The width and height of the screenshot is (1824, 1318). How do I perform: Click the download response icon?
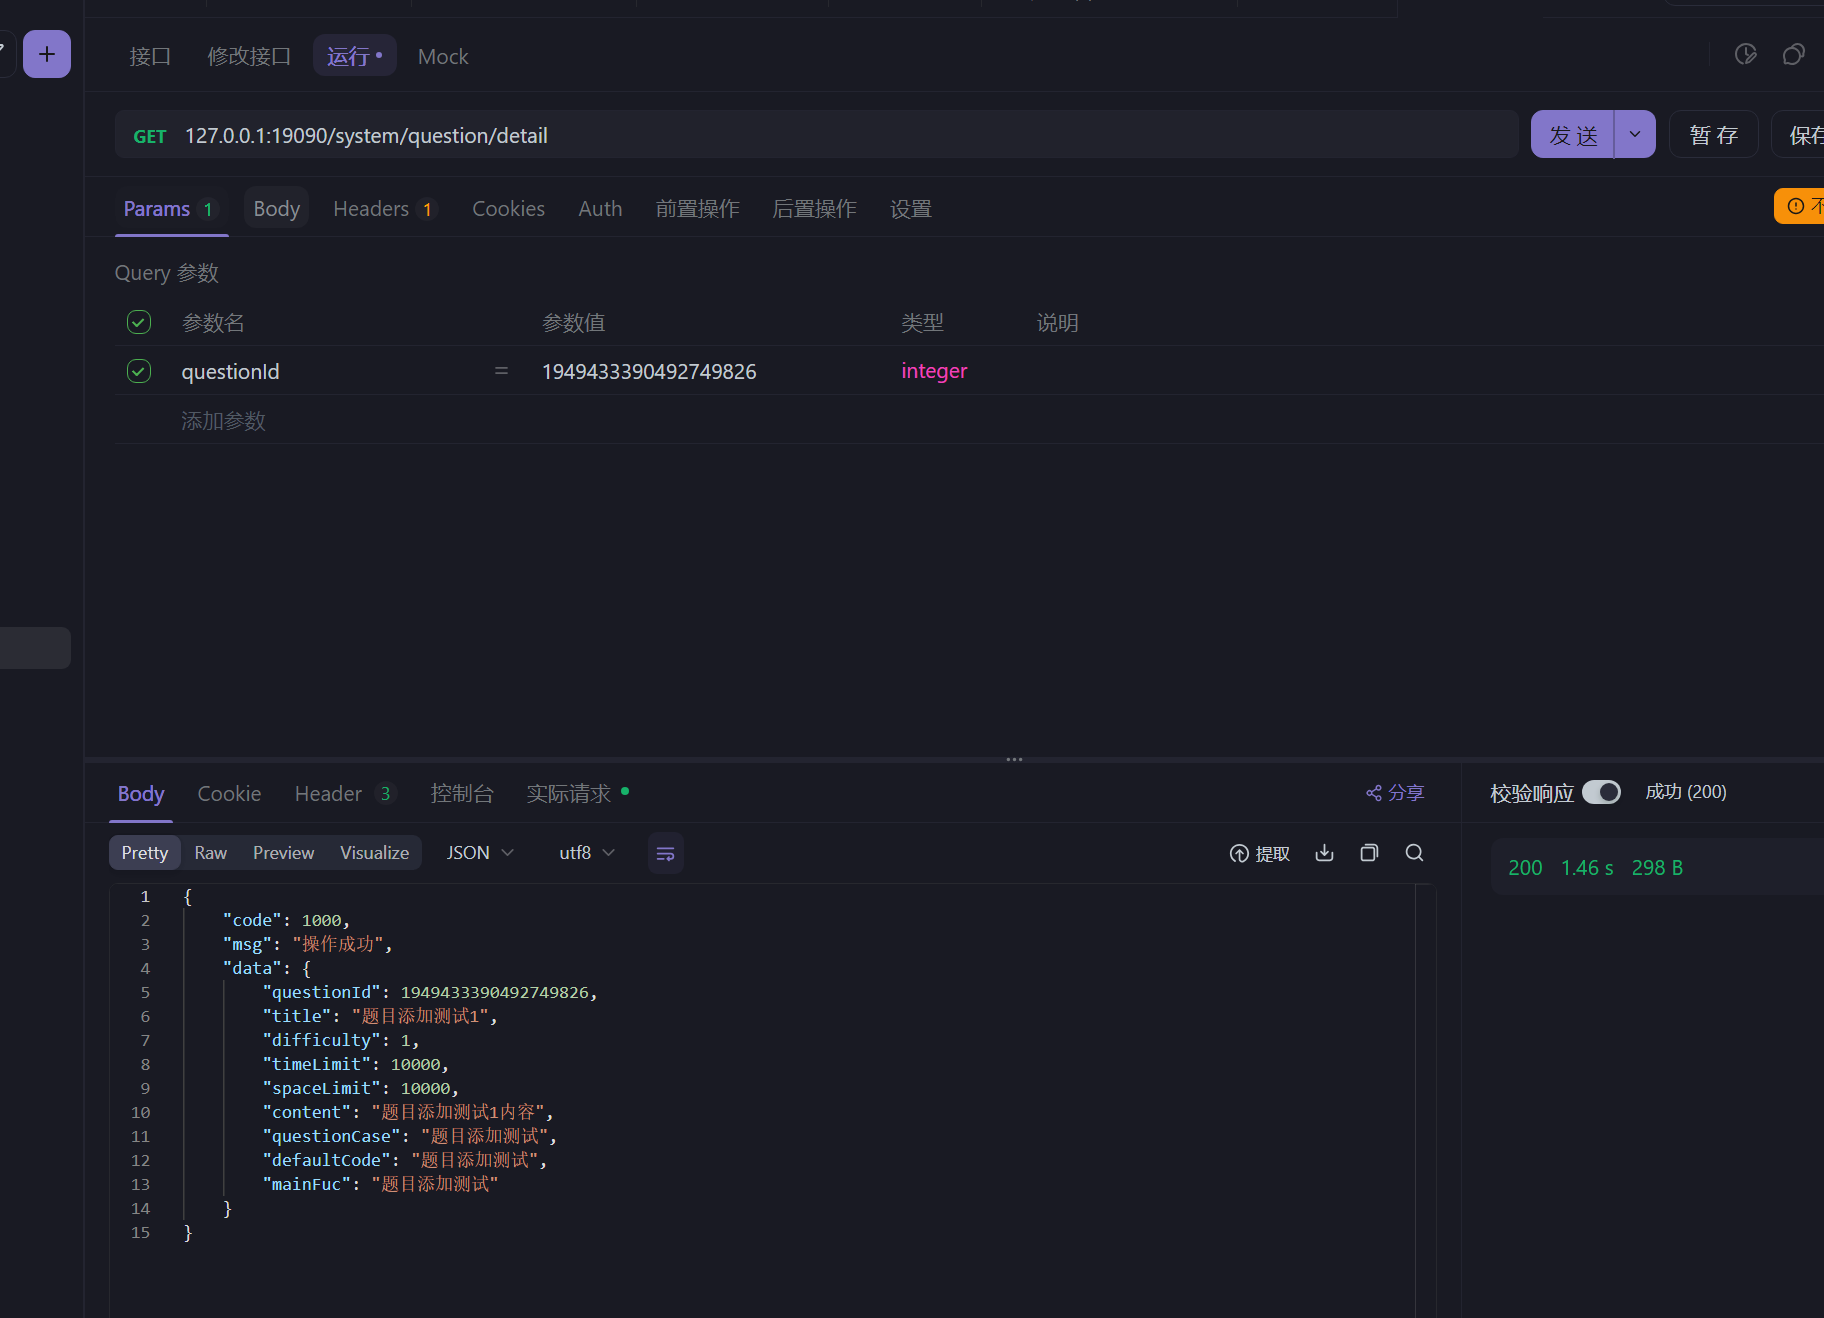click(x=1325, y=853)
